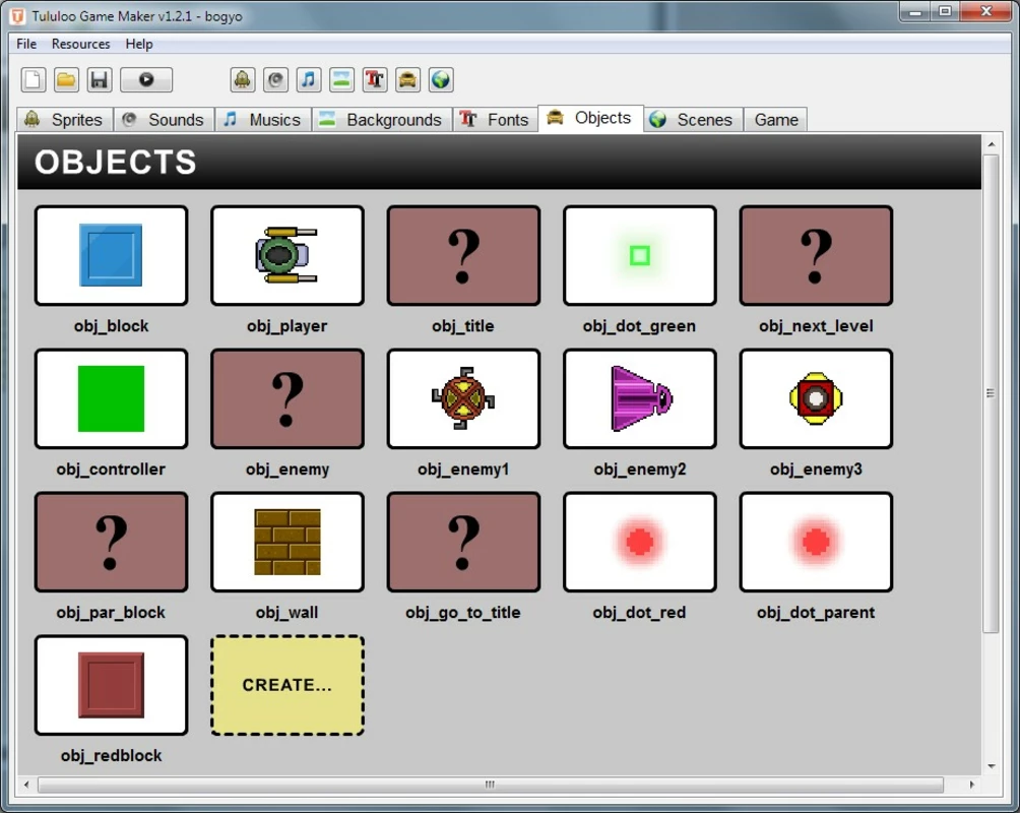The width and height of the screenshot is (1020, 813).
Task: Select the obj_player thumbnail
Action: [287, 256]
